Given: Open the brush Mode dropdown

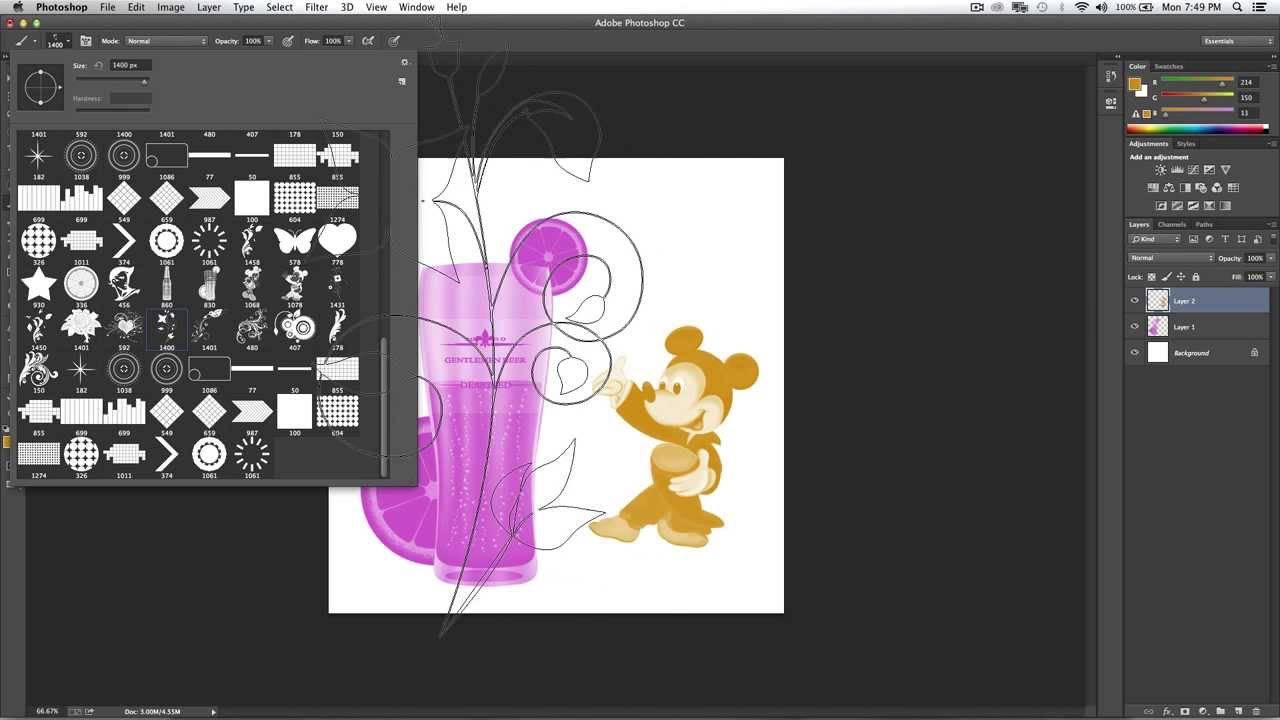Looking at the screenshot, I should pos(166,41).
